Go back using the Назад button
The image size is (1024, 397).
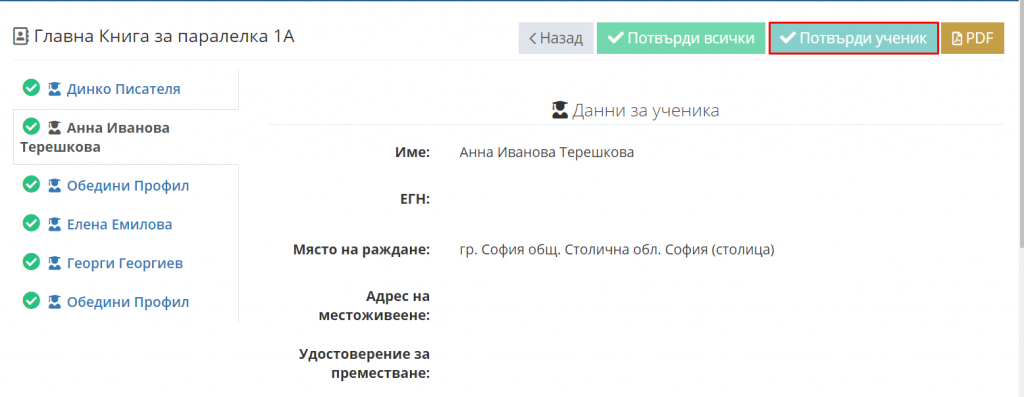point(556,39)
